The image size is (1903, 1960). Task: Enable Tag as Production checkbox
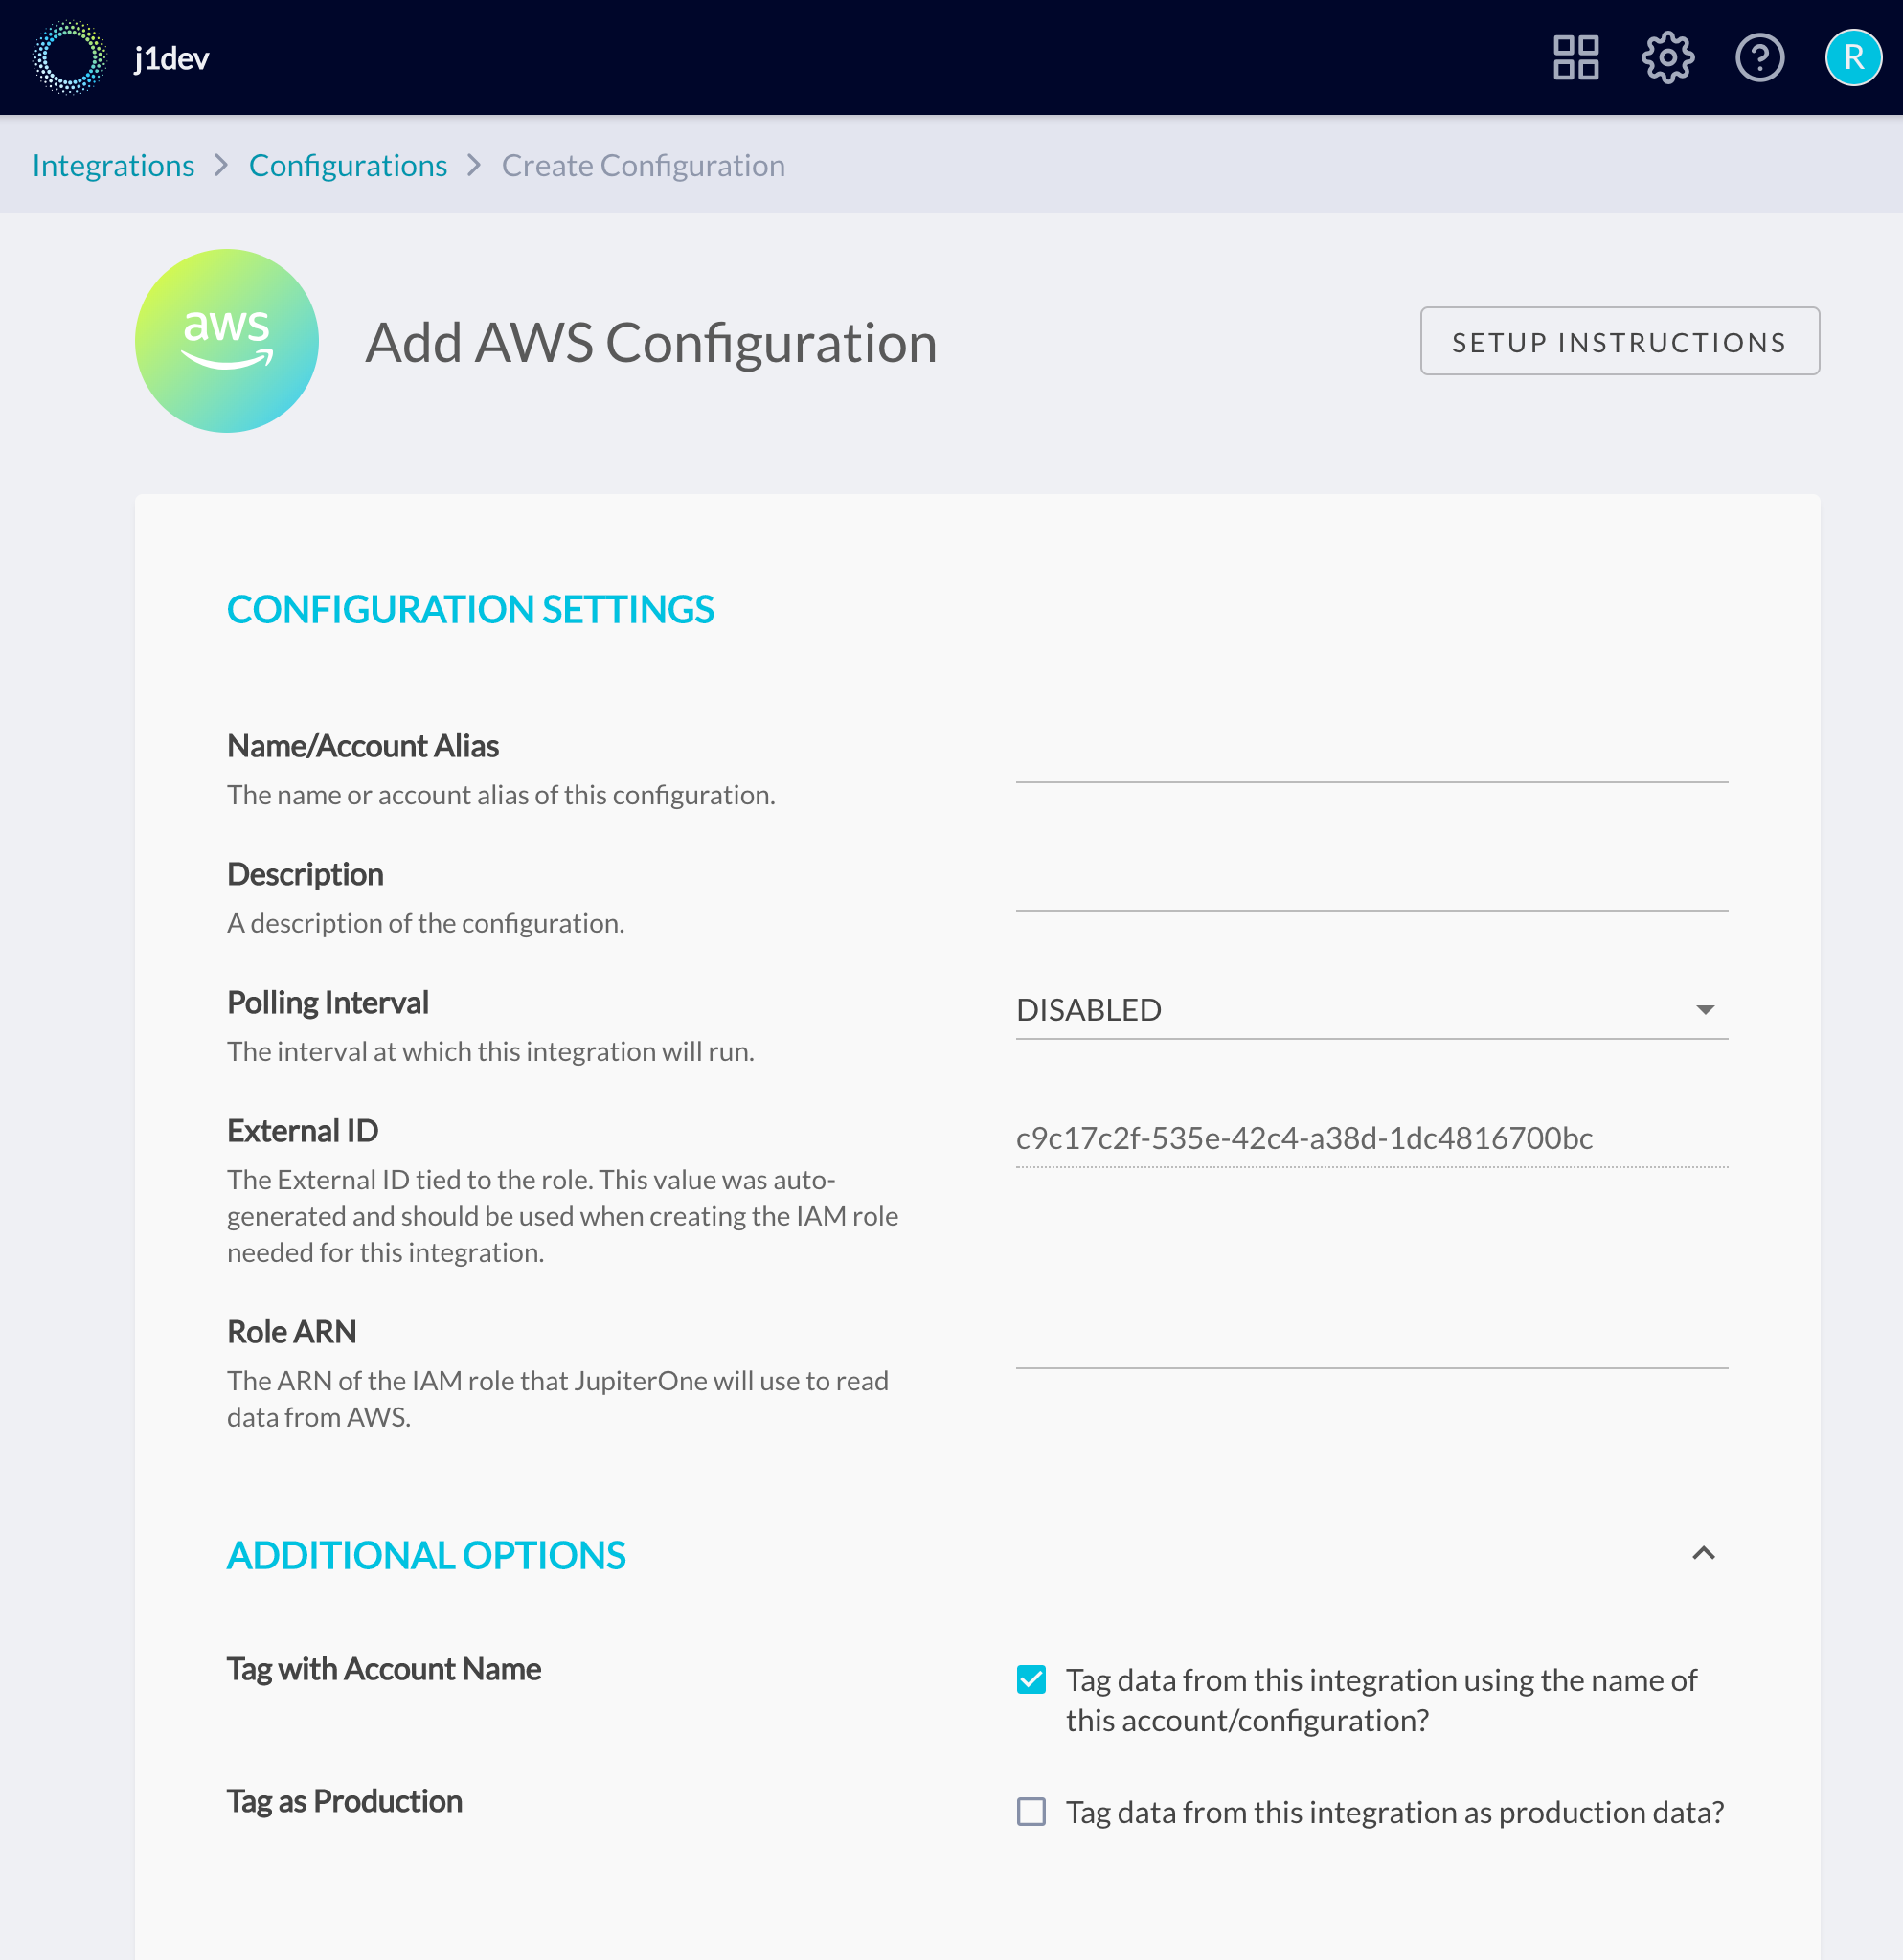(x=1031, y=1812)
